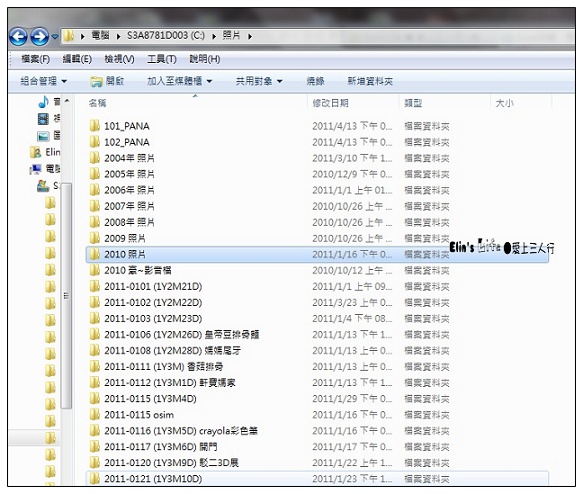Click the 燒錄 toolbar button
This screenshot has height=494, width=583.
tap(315, 81)
